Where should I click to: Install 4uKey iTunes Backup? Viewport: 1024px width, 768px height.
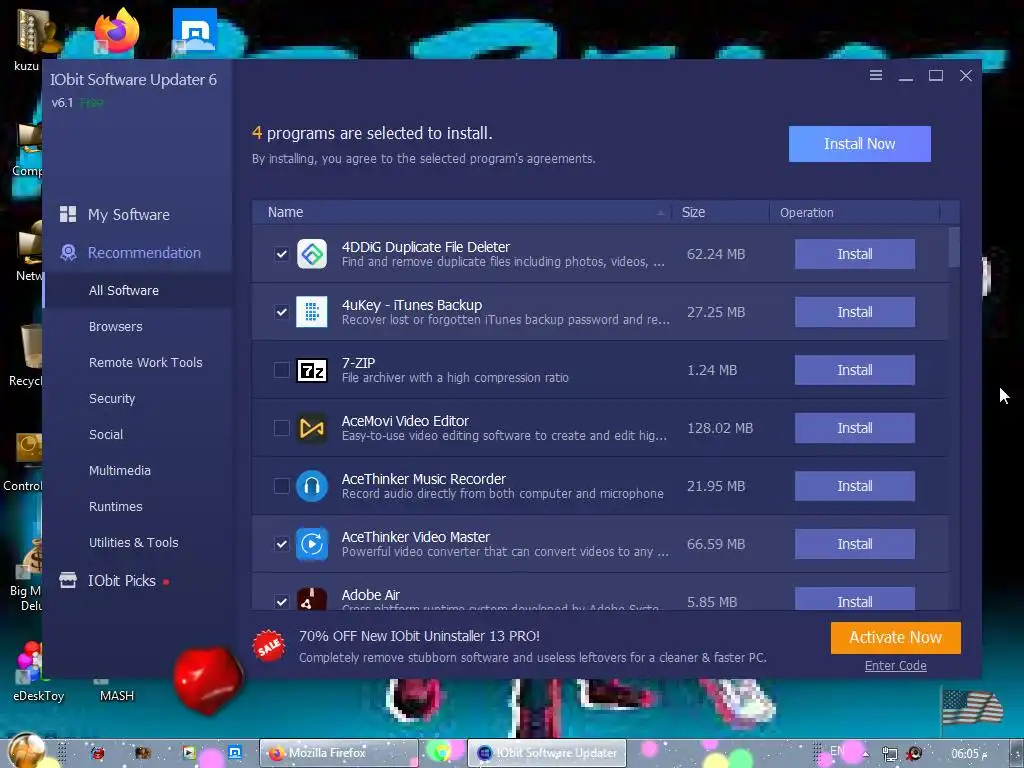click(854, 312)
